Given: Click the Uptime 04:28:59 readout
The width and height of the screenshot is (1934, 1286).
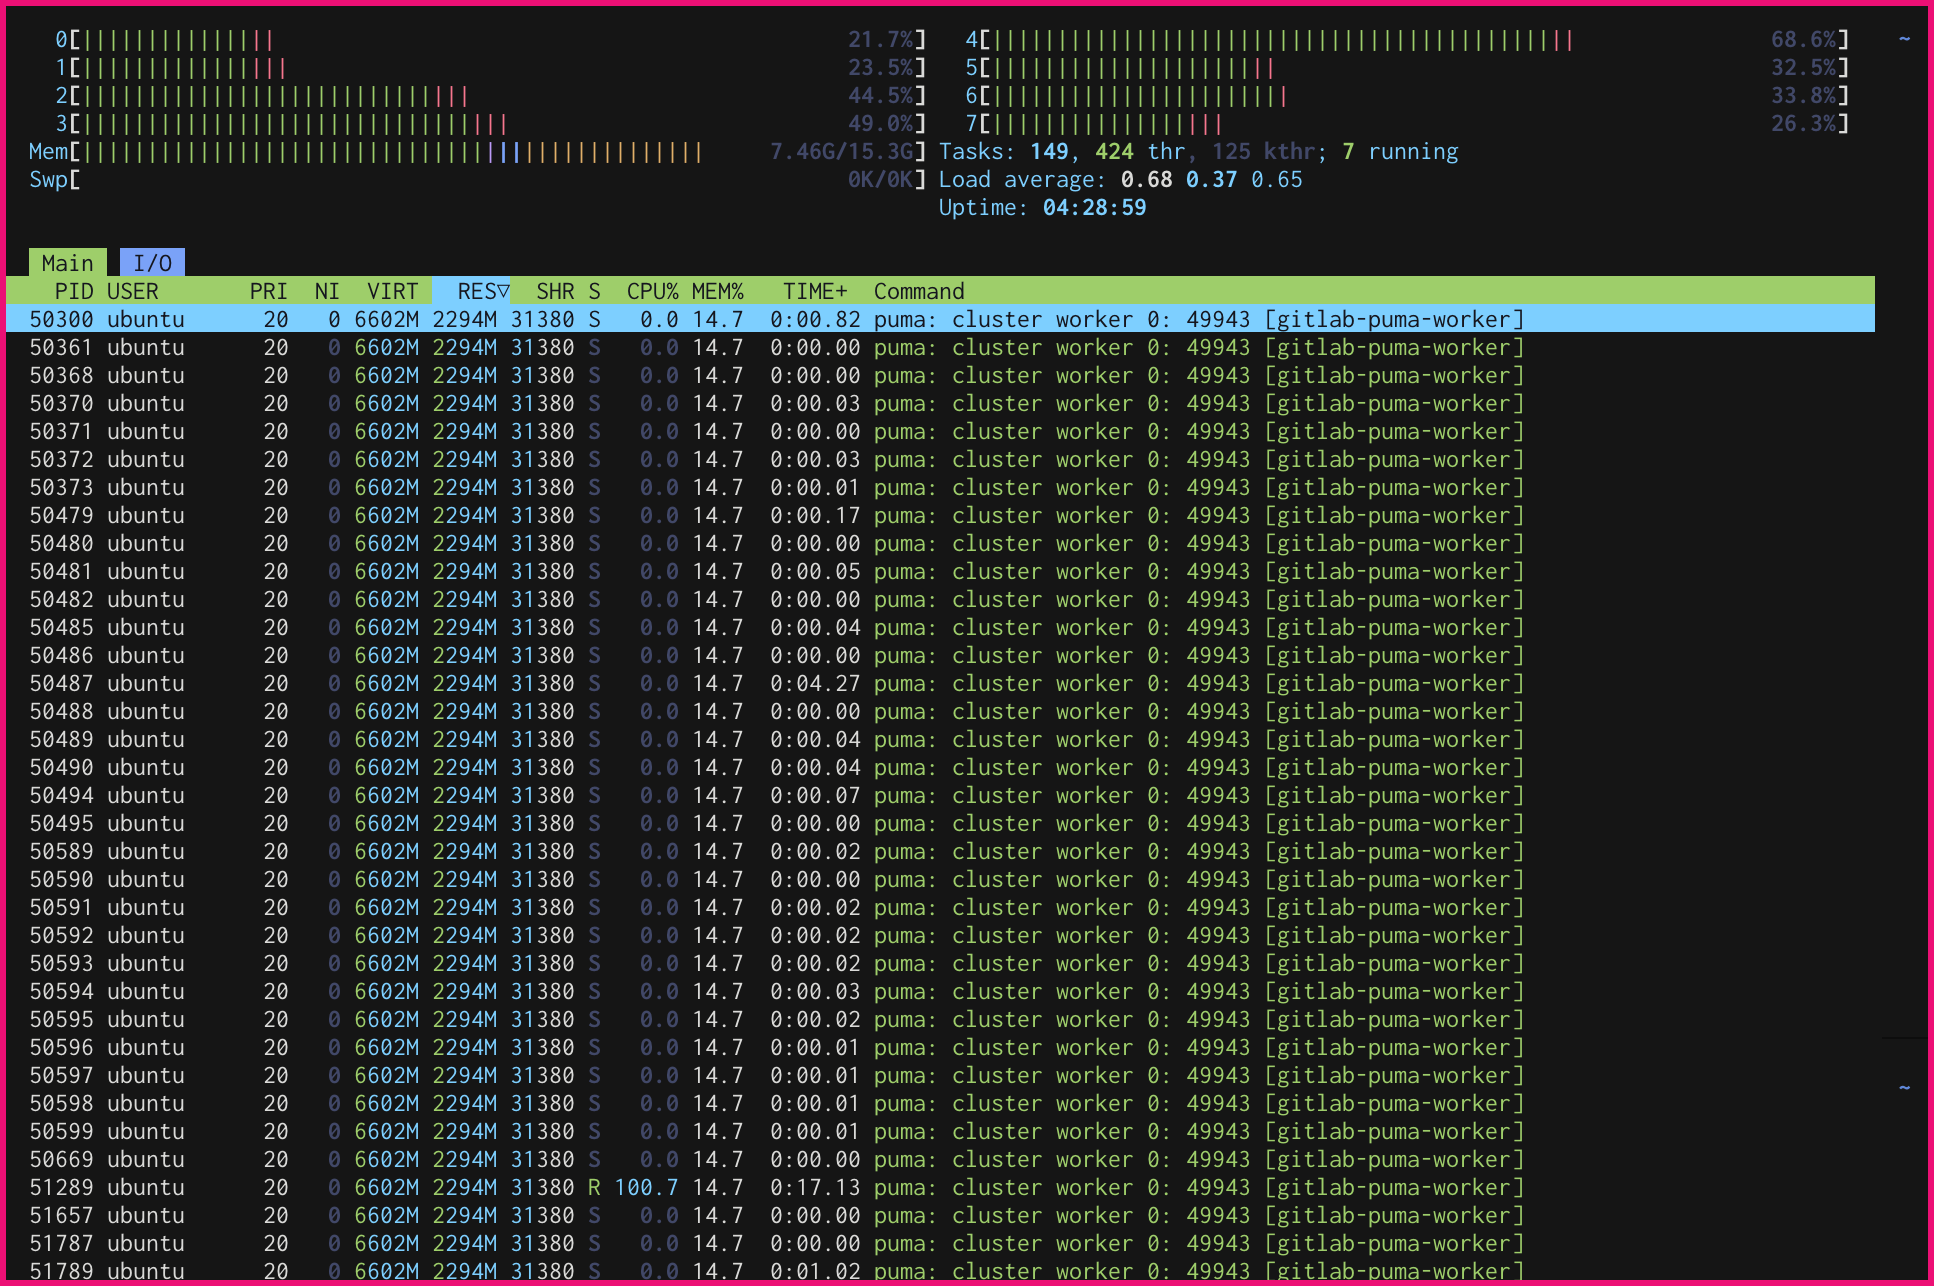Looking at the screenshot, I should click(x=1042, y=207).
